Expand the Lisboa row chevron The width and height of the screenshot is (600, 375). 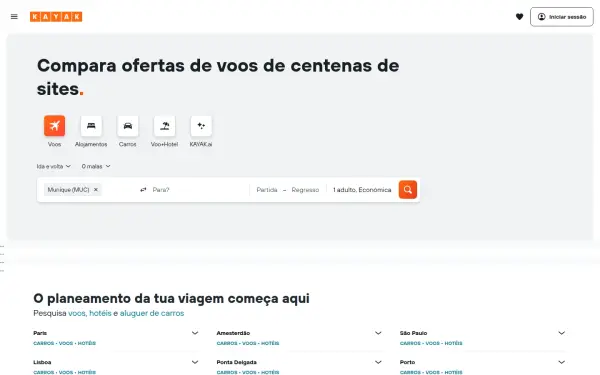[195, 362]
